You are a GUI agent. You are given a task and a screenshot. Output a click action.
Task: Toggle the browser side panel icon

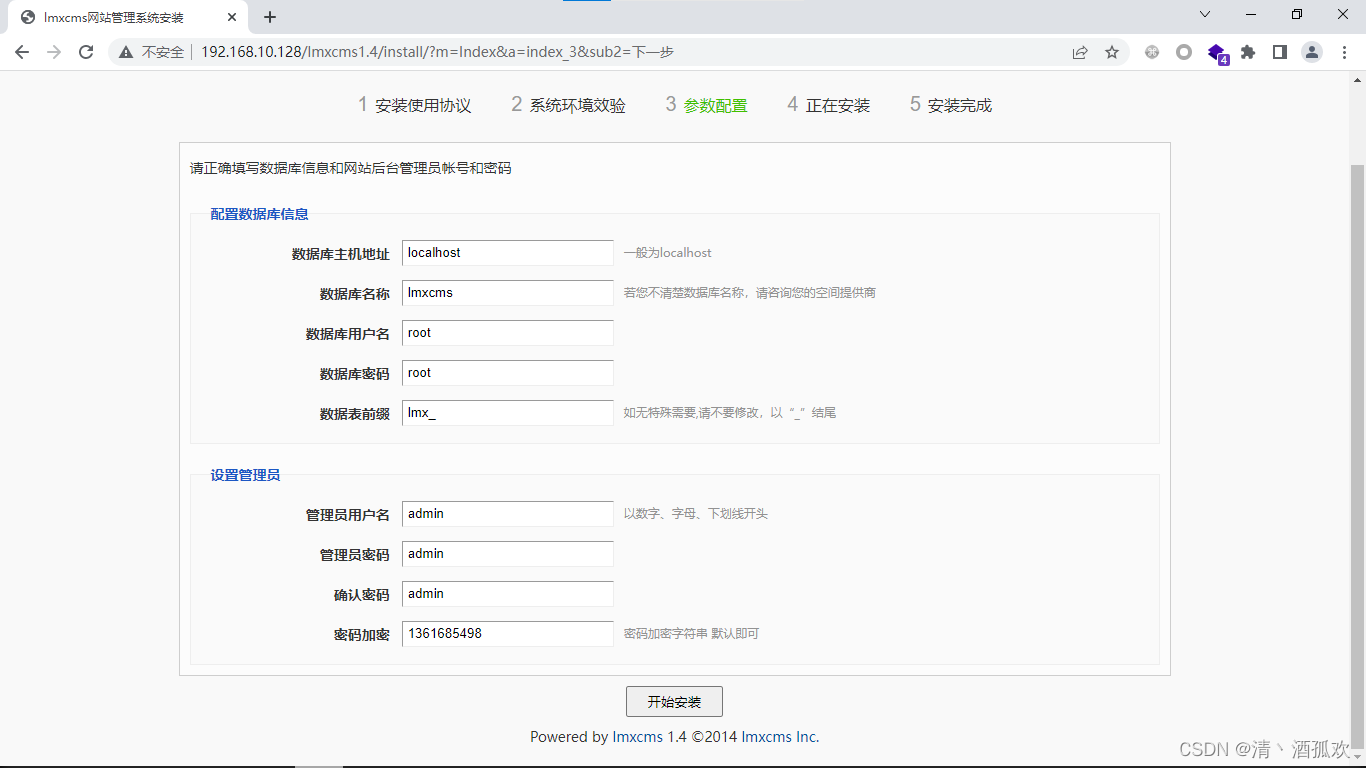1280,52
